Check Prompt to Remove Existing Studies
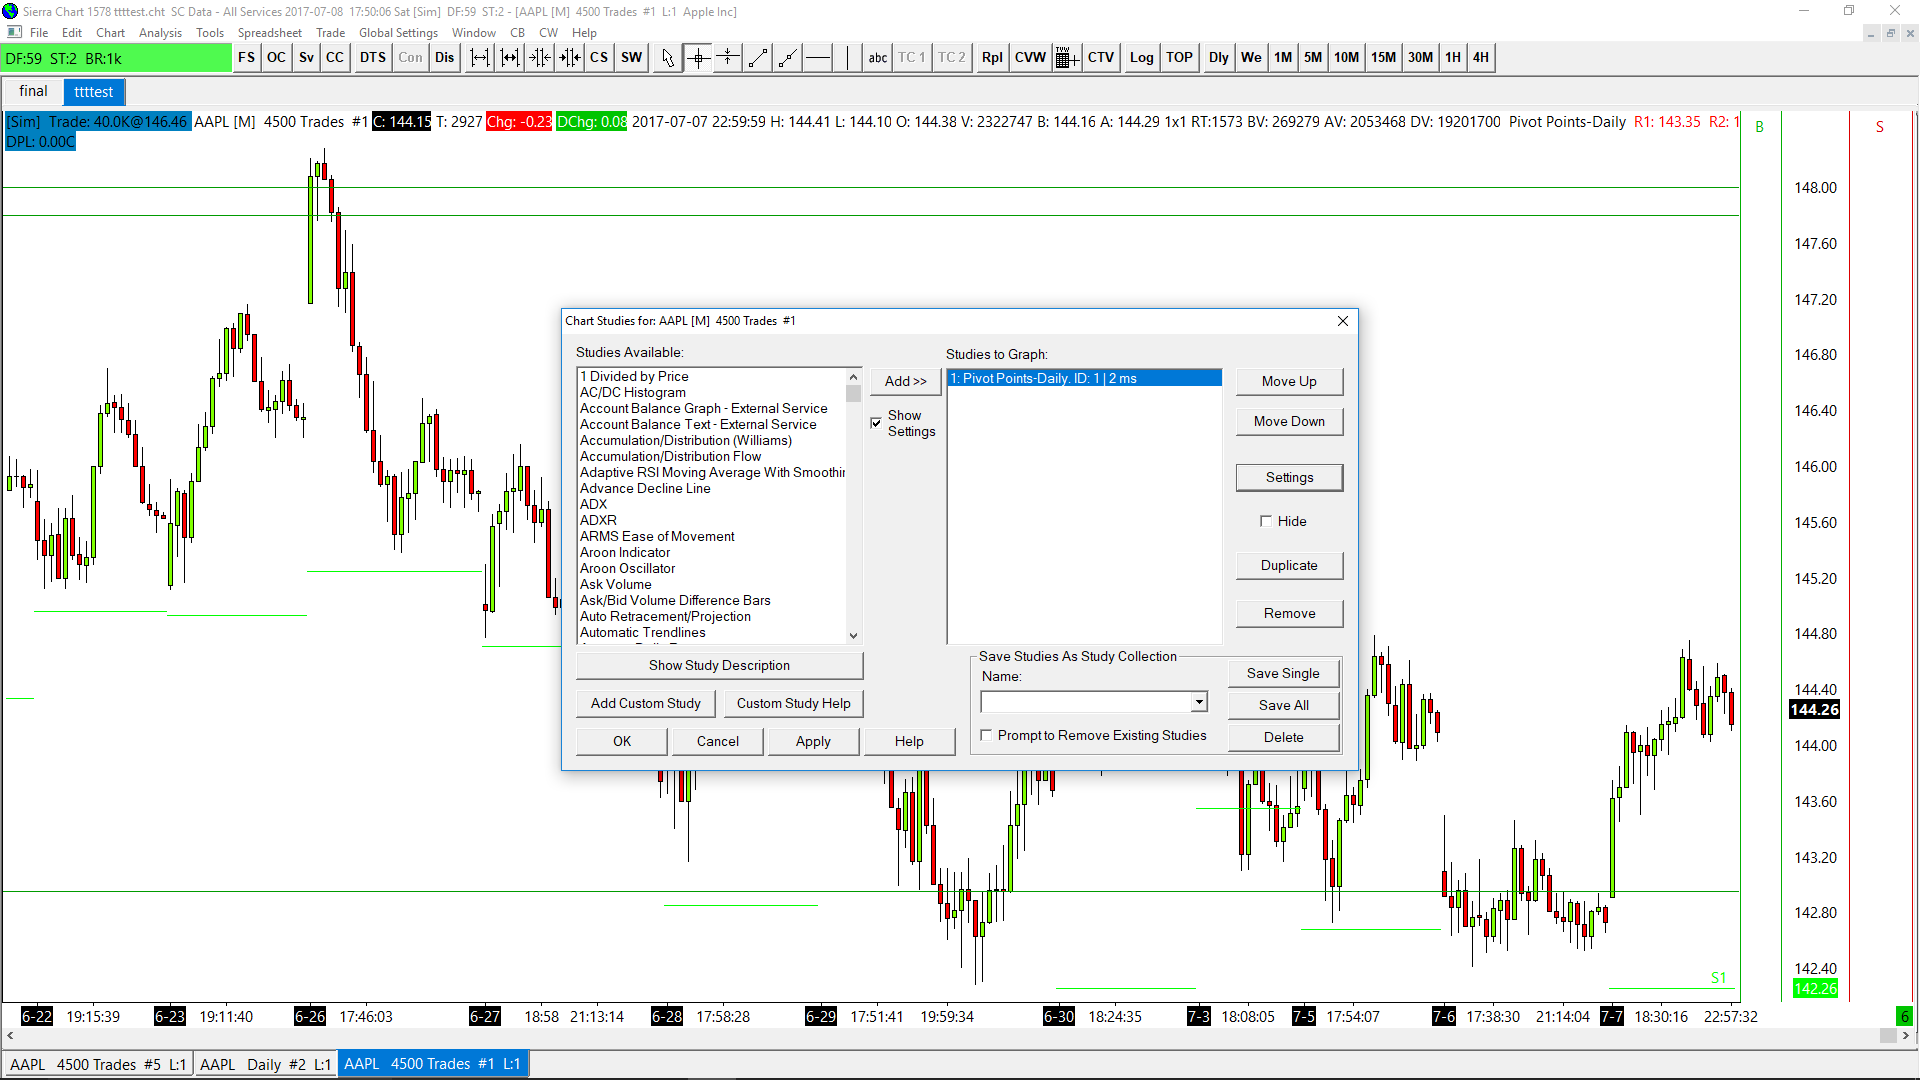This screenshot has width=1920, height=1080. [x=987, y=735]
